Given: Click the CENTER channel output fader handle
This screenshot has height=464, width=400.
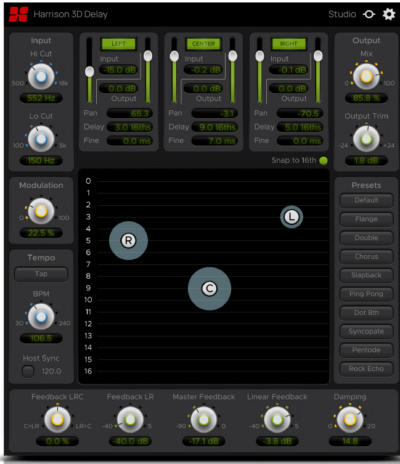Looking at the screenshot, I should tap(233, 56).
